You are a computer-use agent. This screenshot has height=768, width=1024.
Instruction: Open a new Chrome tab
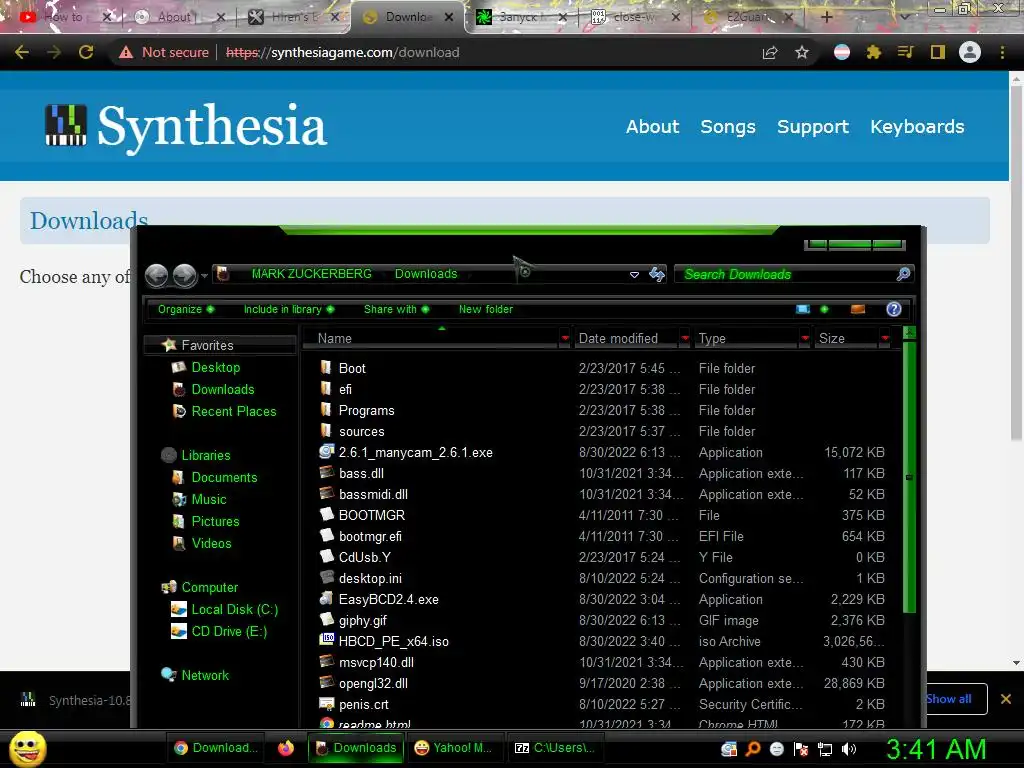(x=826, y=17)
